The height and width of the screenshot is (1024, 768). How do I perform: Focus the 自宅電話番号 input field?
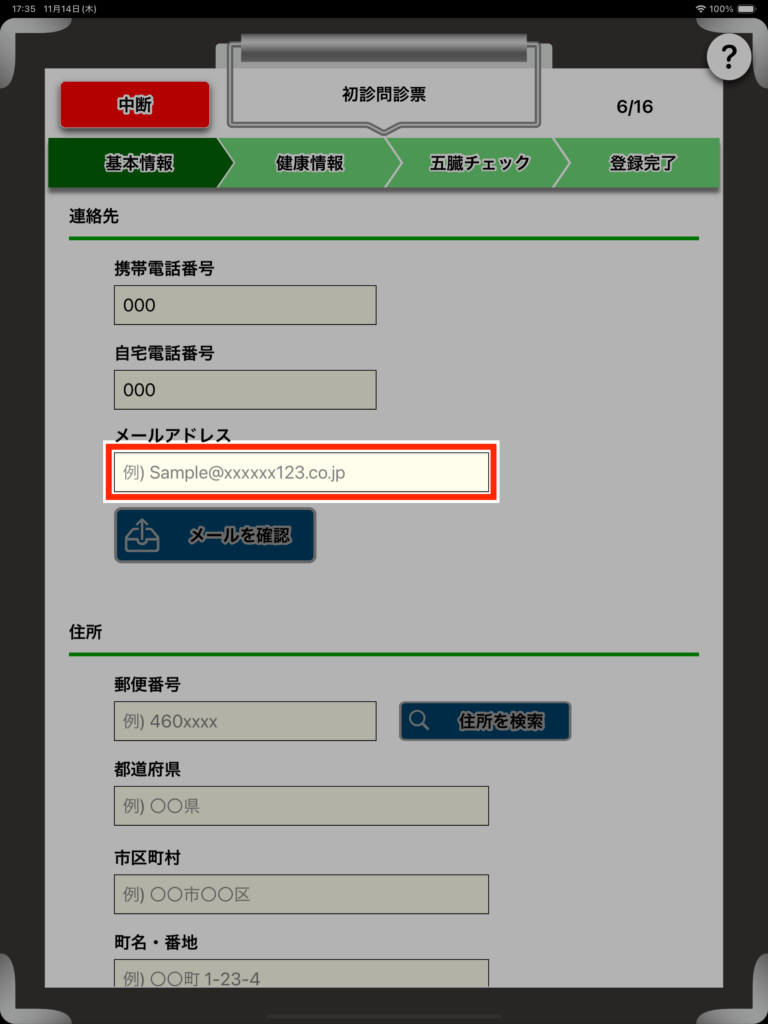[245, 390]
